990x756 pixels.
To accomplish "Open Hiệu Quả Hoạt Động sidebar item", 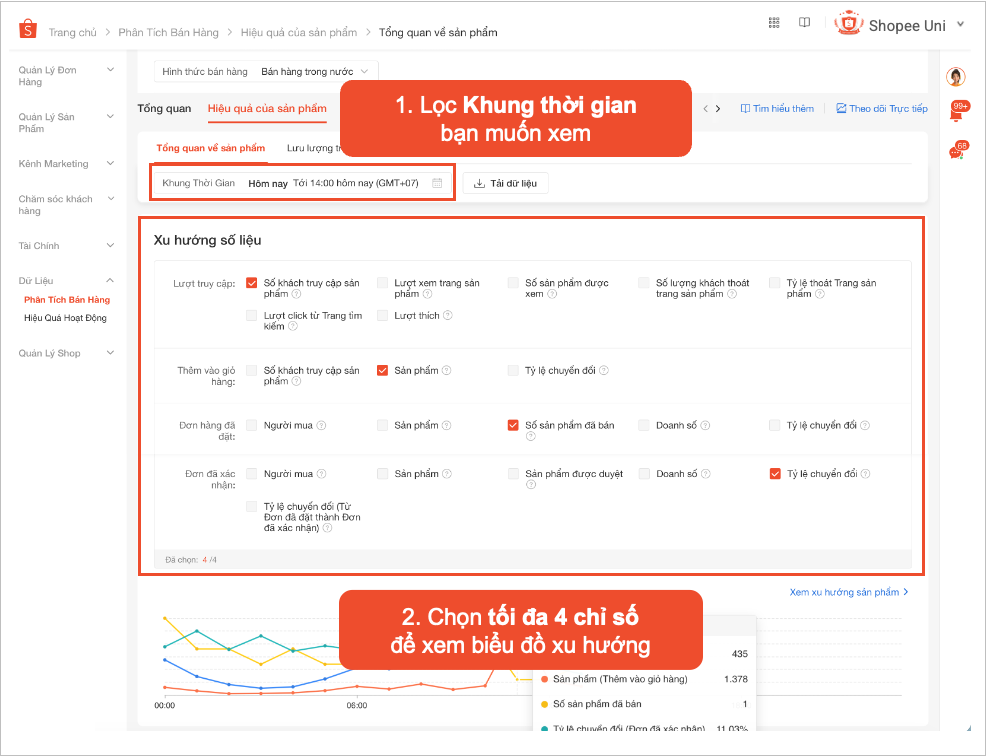I will coord(65,318).
